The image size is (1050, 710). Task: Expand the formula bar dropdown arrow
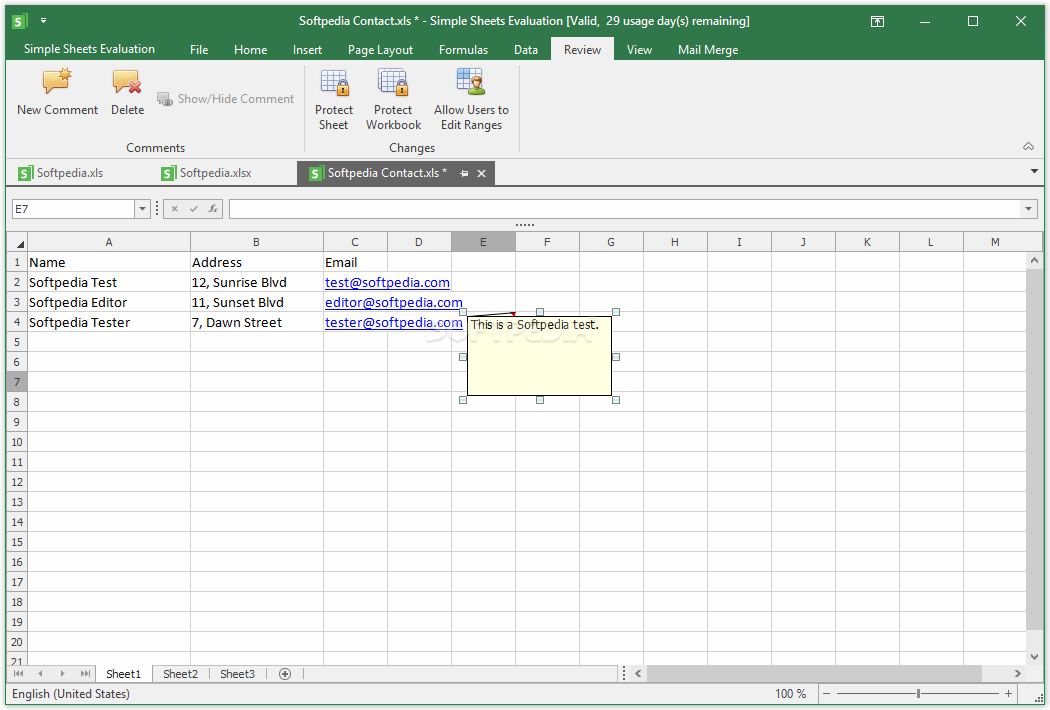pyautogui.click(x=1028, y=209)
